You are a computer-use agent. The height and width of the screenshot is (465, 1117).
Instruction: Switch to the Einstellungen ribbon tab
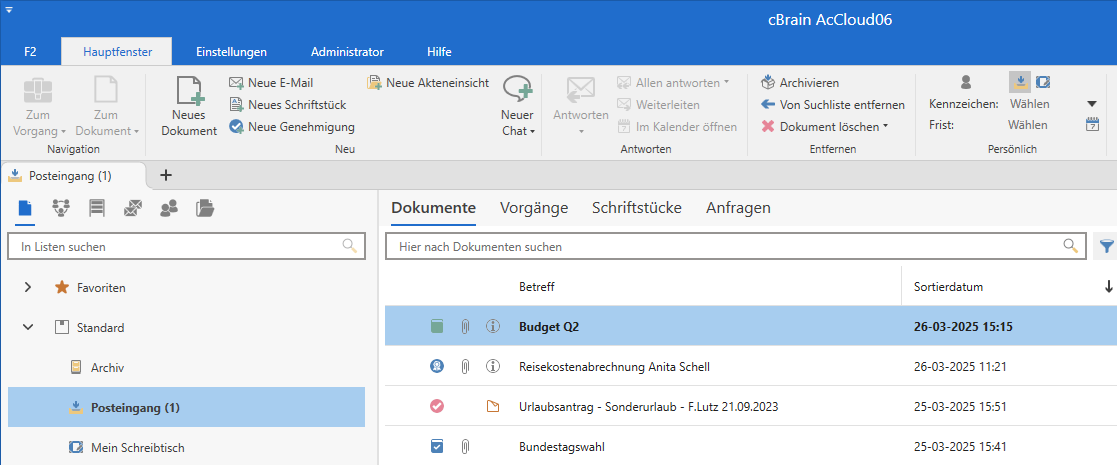coord(231,51)
